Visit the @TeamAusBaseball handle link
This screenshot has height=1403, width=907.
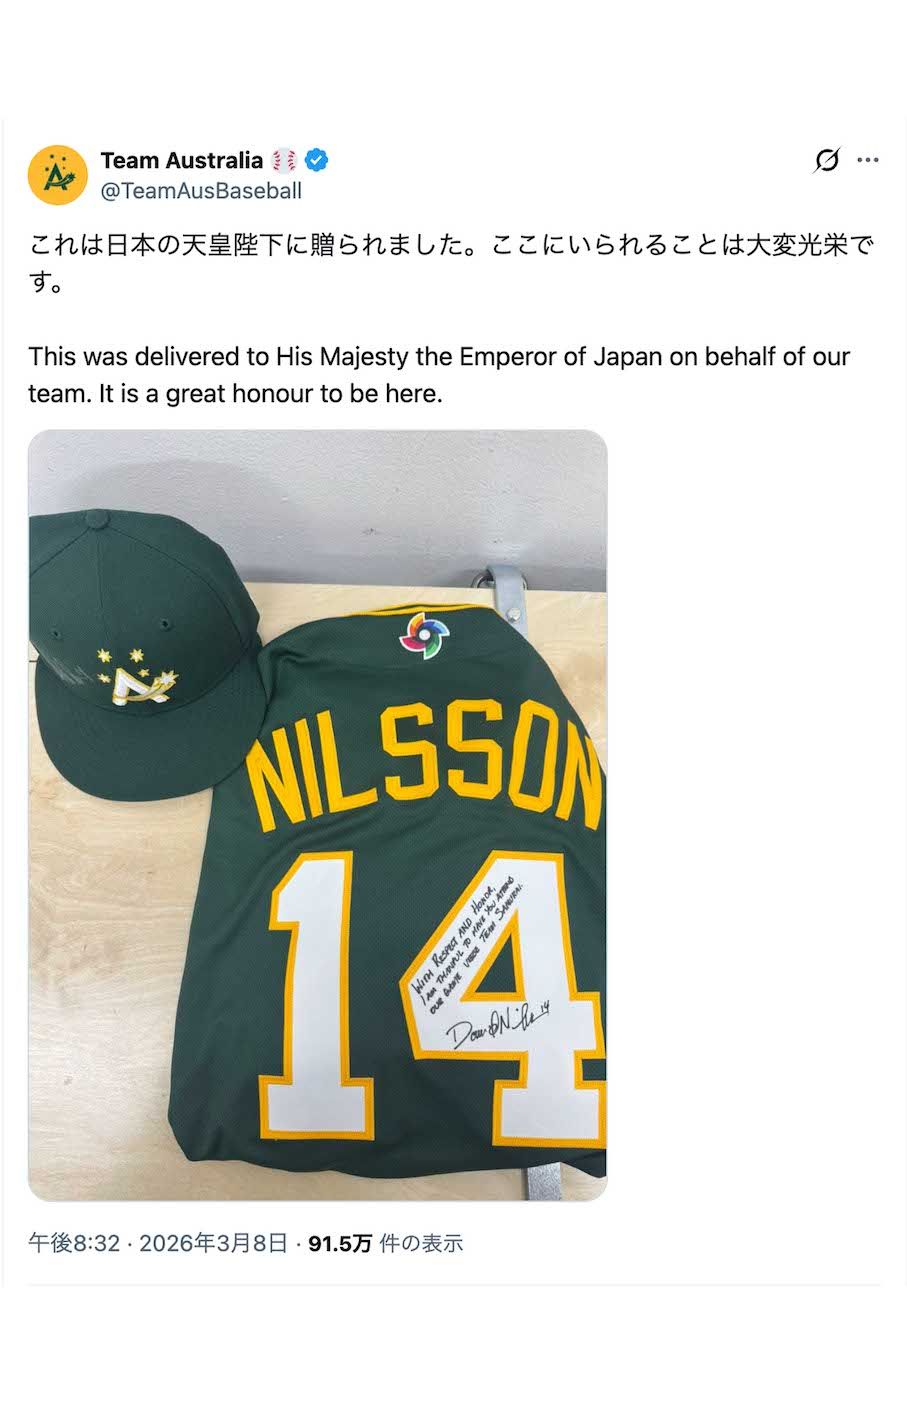click(201, 190)
